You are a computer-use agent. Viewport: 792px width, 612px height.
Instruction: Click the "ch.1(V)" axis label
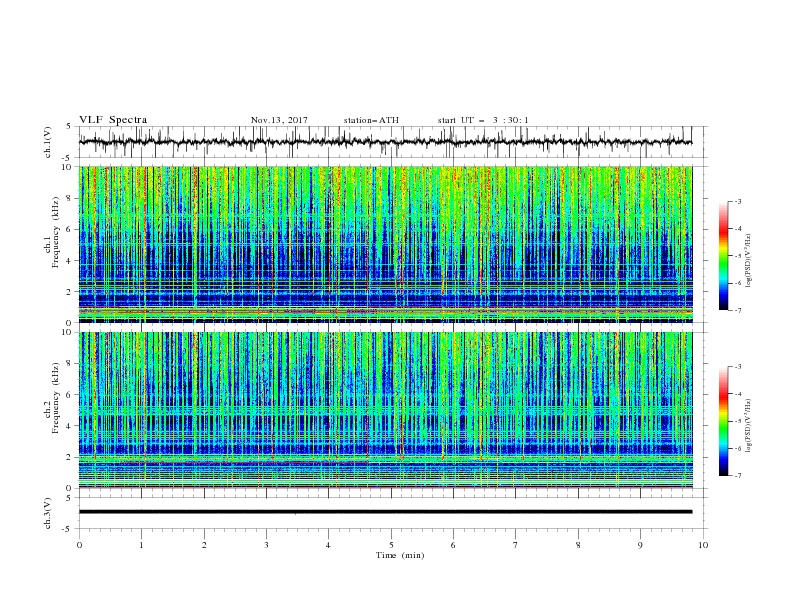pos(48,142)
